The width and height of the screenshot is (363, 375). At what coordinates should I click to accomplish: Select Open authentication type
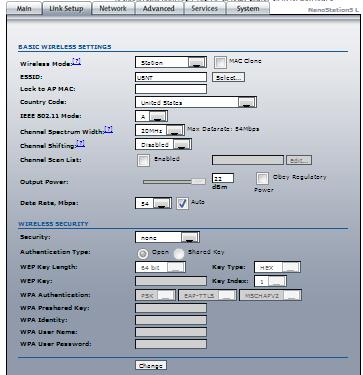coord(143,254)
